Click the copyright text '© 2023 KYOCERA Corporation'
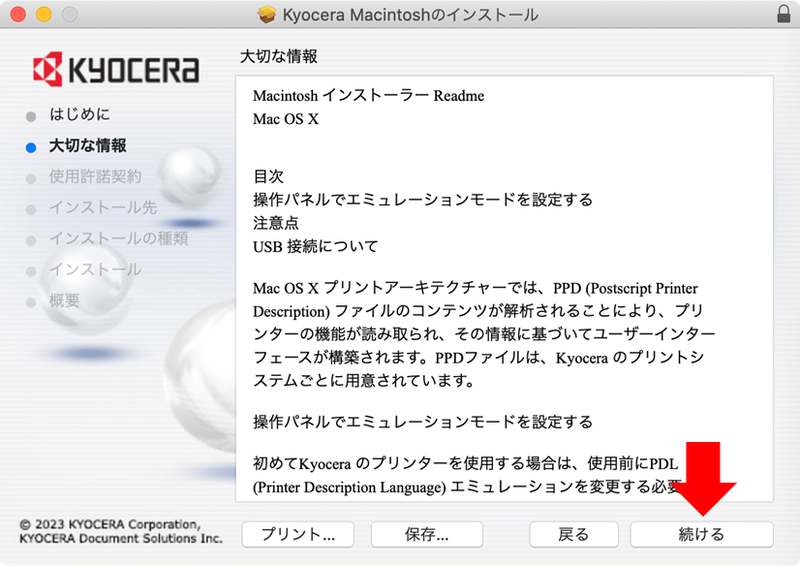The image size is (800, 566). pyautogui.click(x=110, y=524)
